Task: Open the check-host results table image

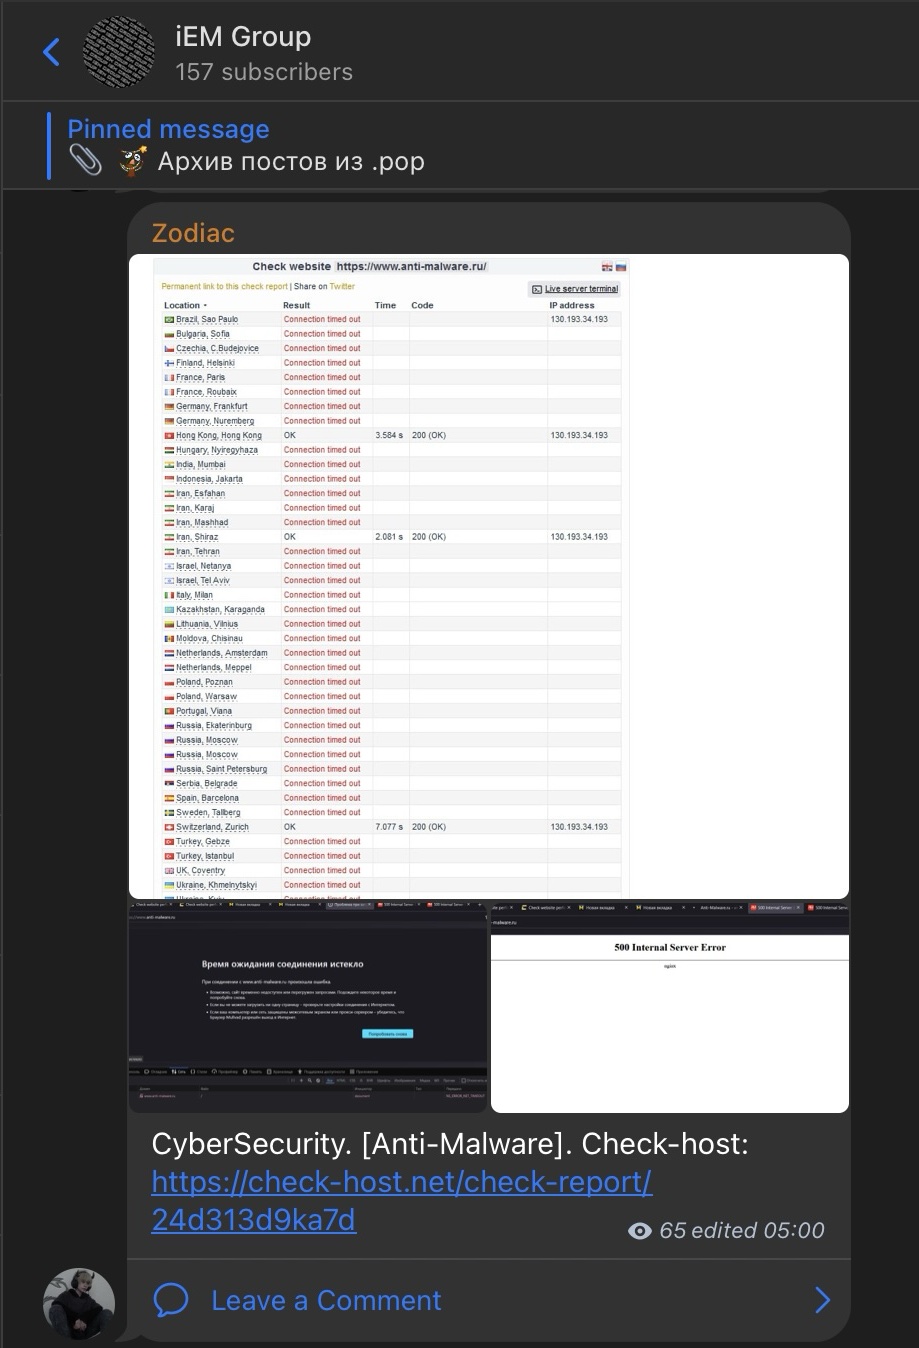Action: 489,576
